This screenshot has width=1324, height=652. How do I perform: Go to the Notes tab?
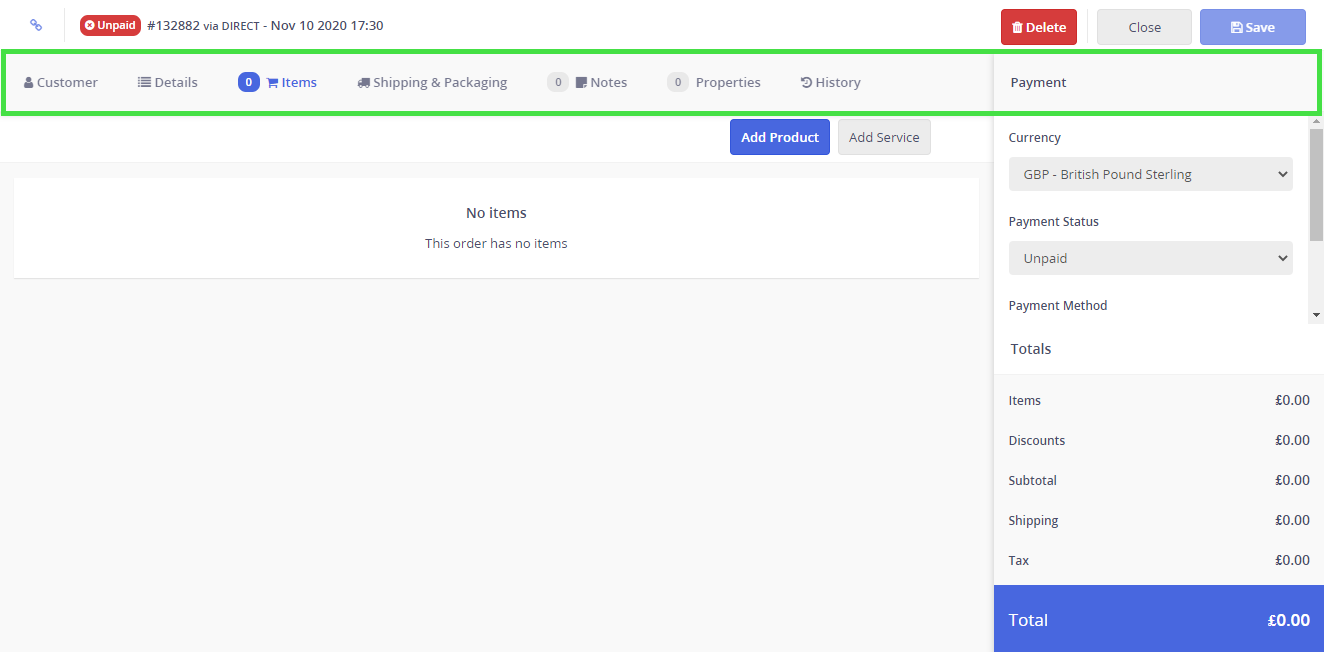602,83
